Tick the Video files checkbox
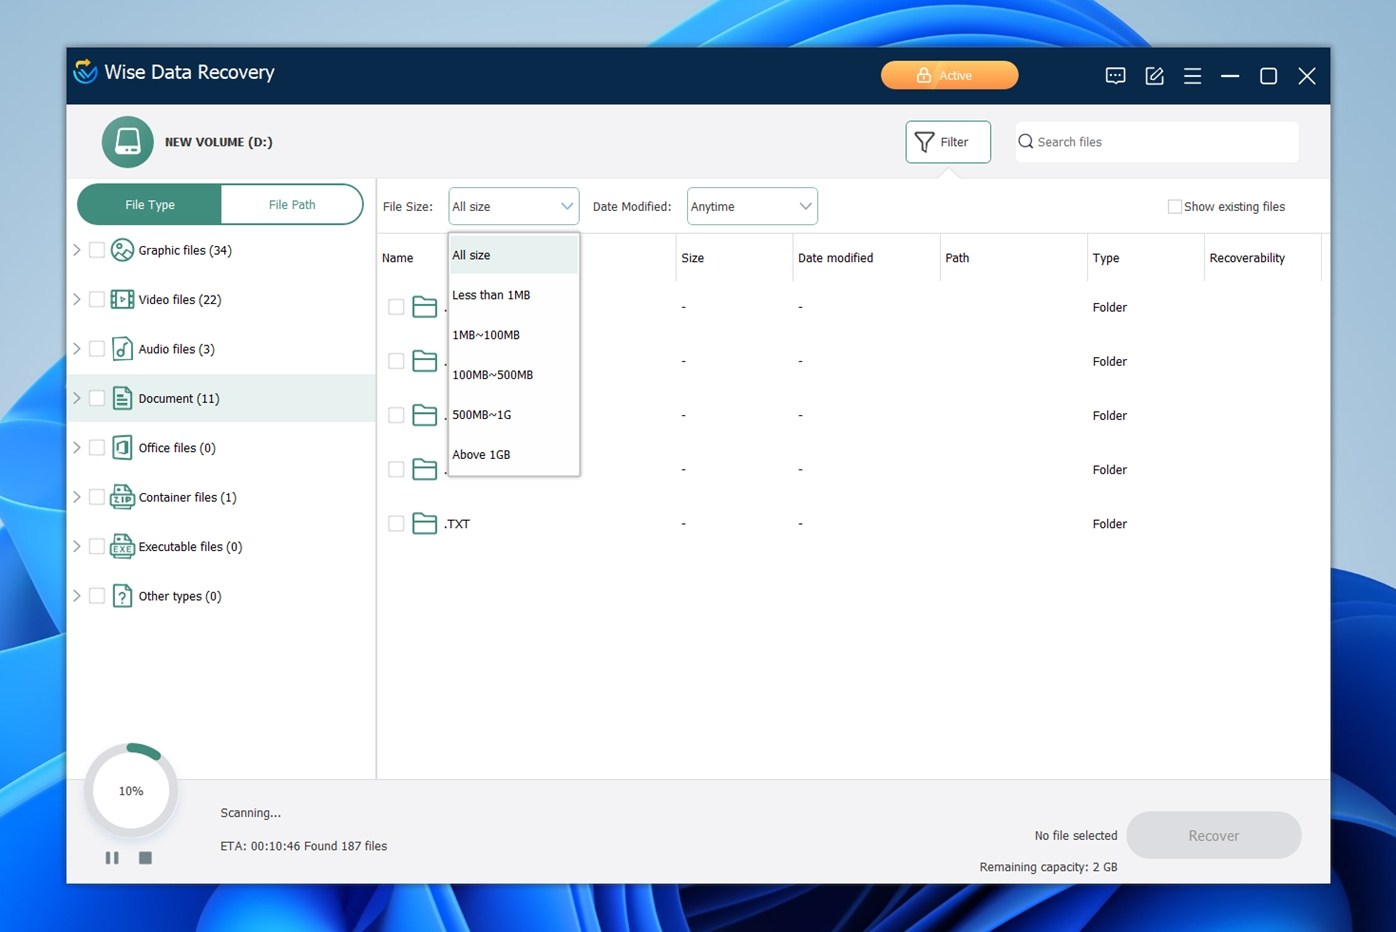This screenshot has height=932, width=1396. click(x=97, y=299)
